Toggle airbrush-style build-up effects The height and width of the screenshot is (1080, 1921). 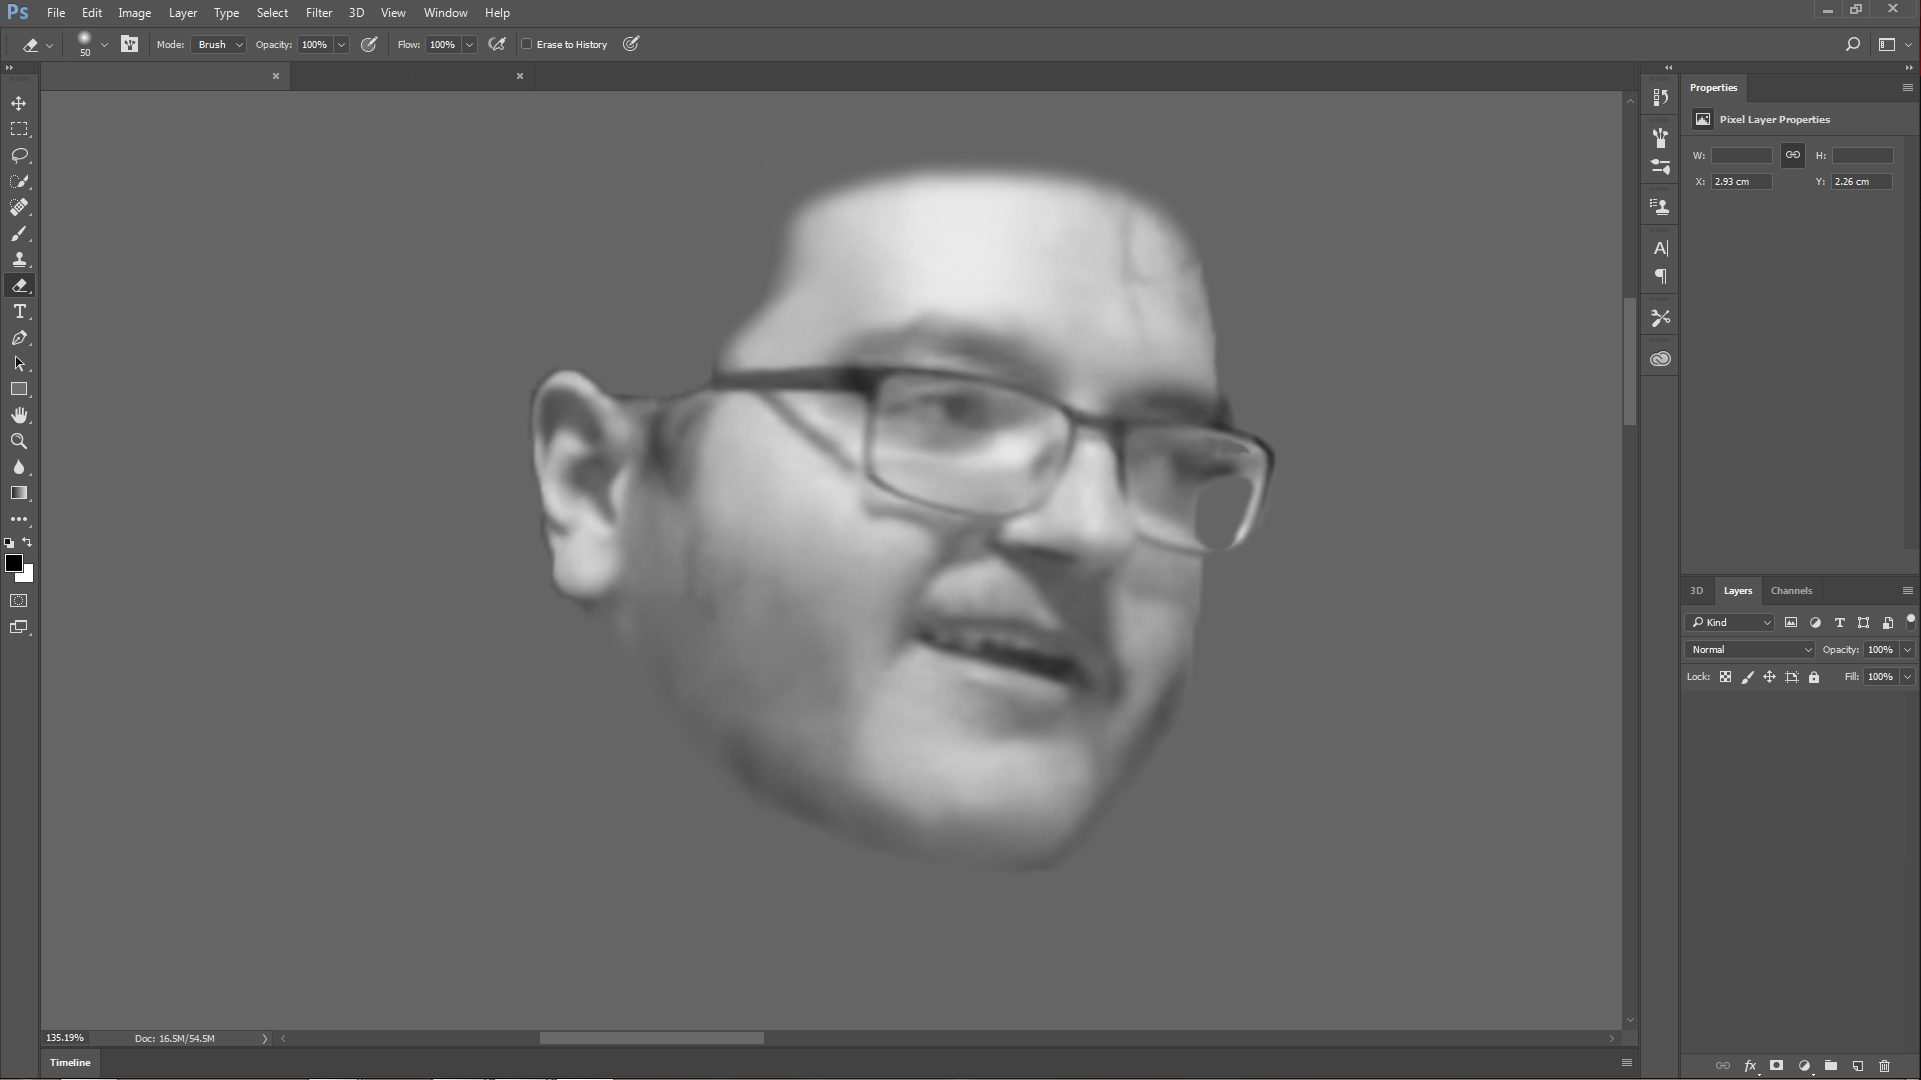tap(497, 44)
